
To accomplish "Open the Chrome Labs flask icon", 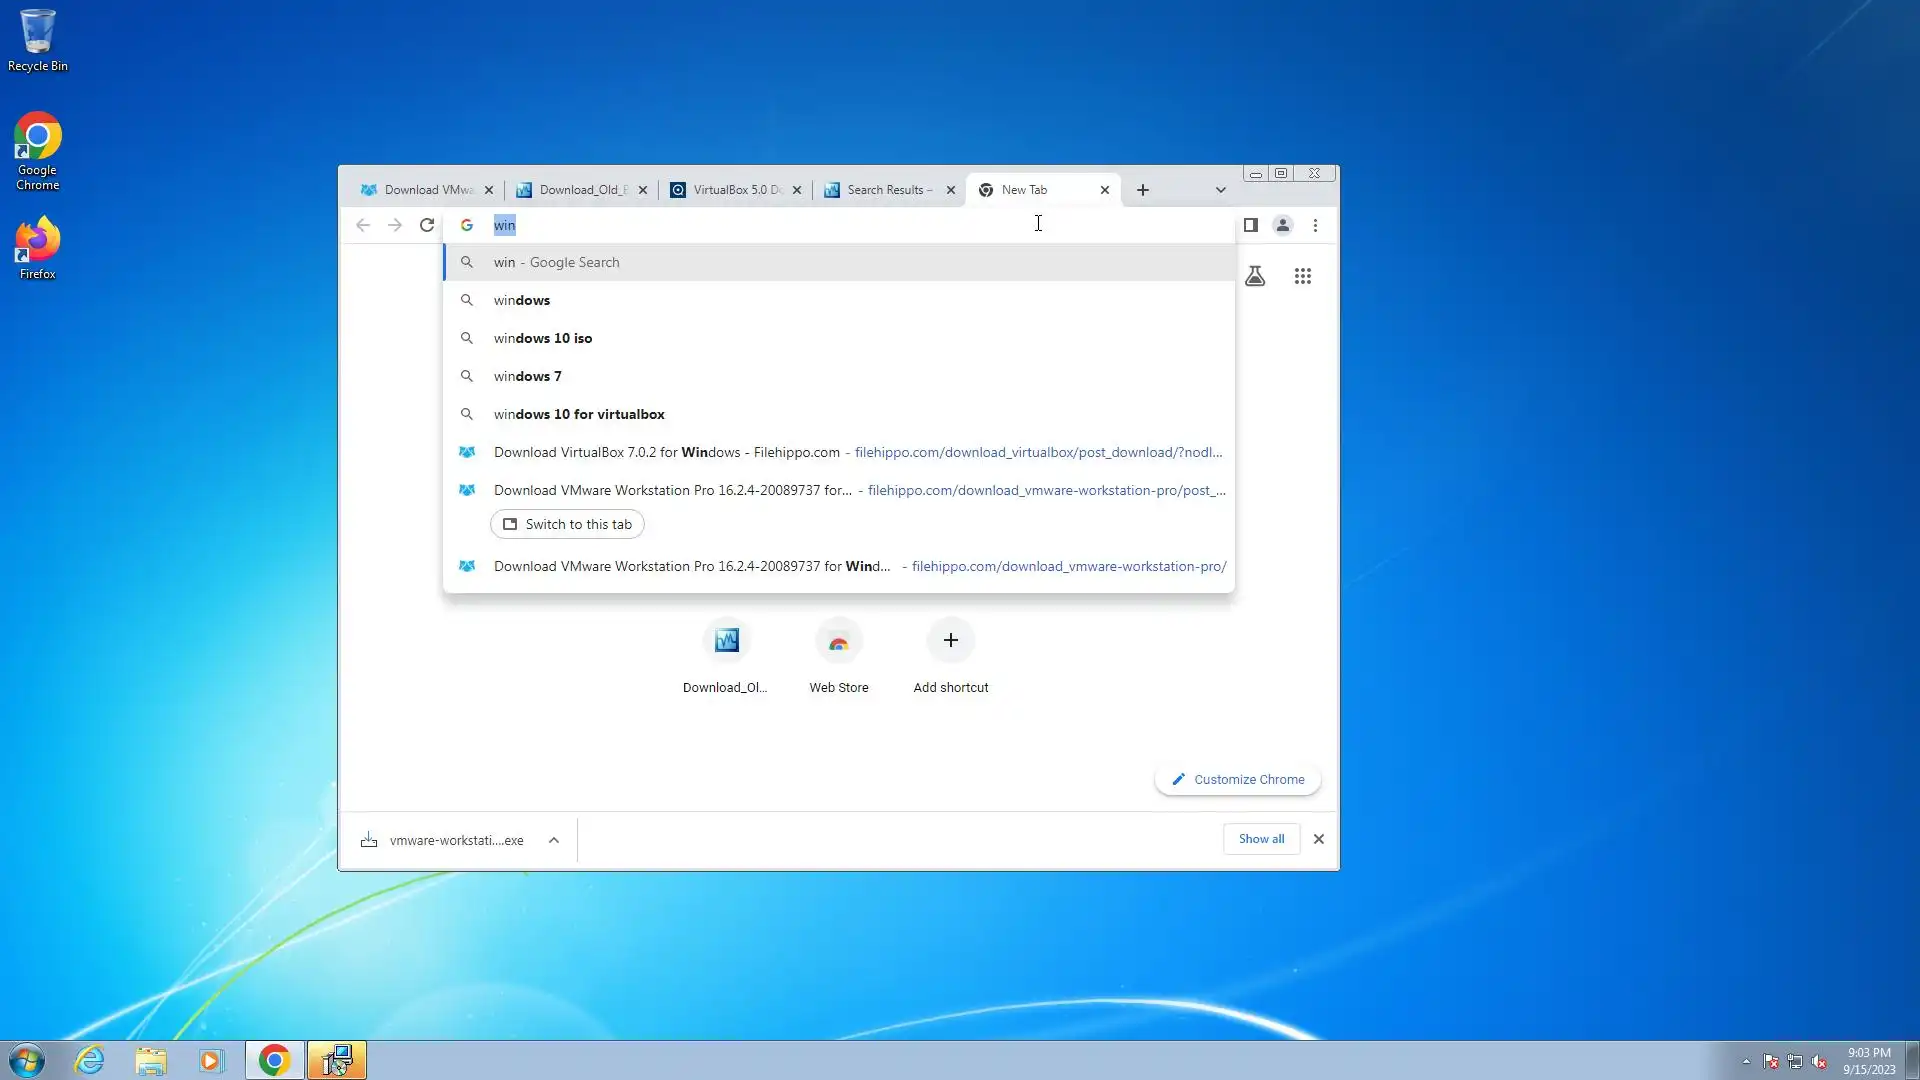I will point(1255,276).
